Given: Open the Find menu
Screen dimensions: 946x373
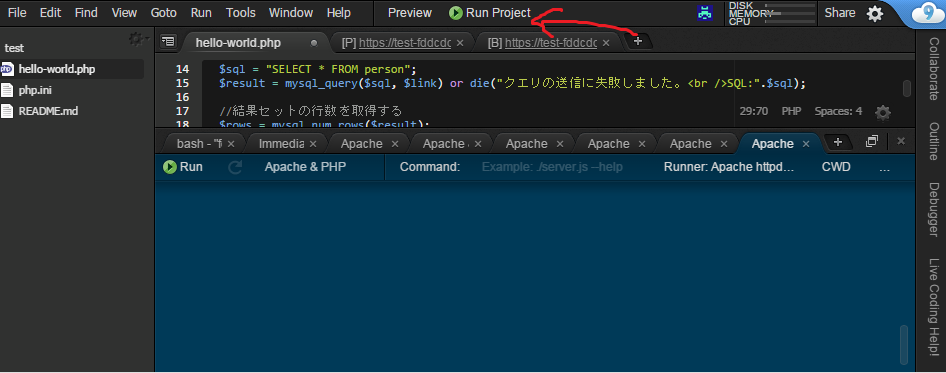Looking at the screenshot, I should click(86, 13).
